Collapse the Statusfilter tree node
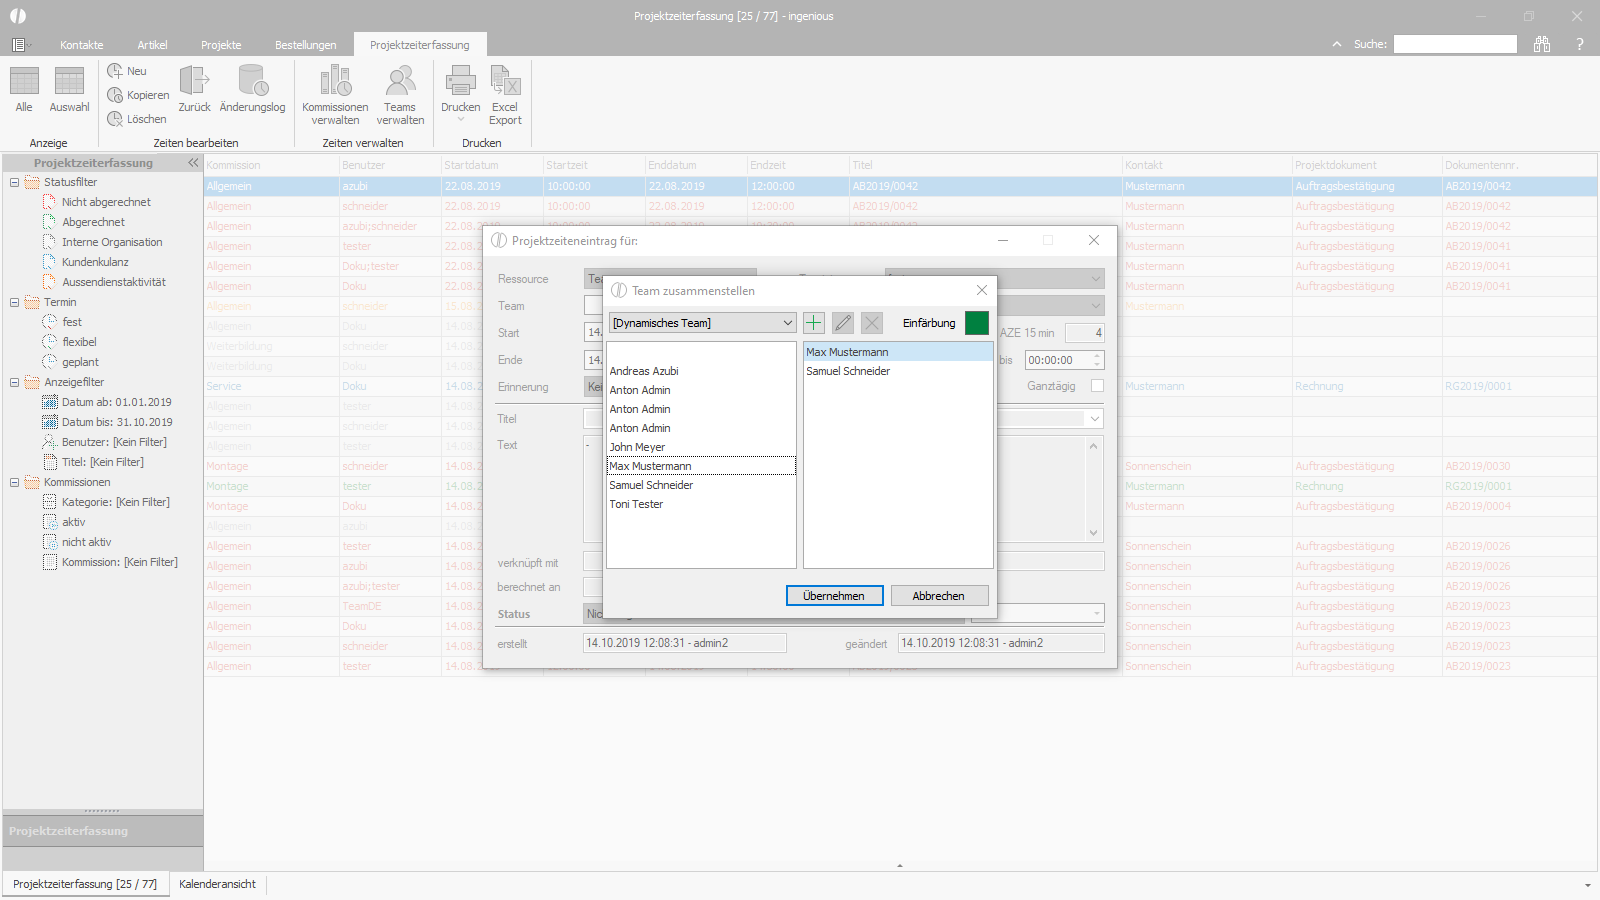 click(14, 182)
